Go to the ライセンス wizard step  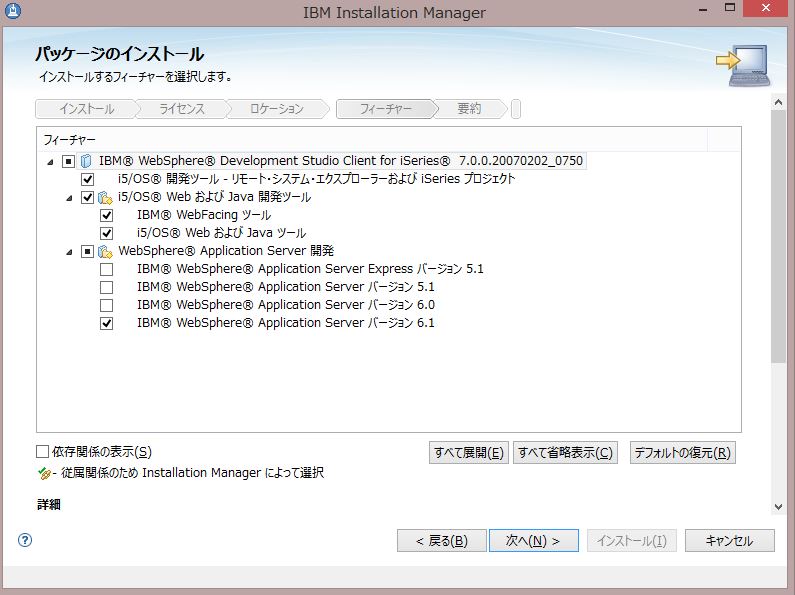[x=182, y=109]
